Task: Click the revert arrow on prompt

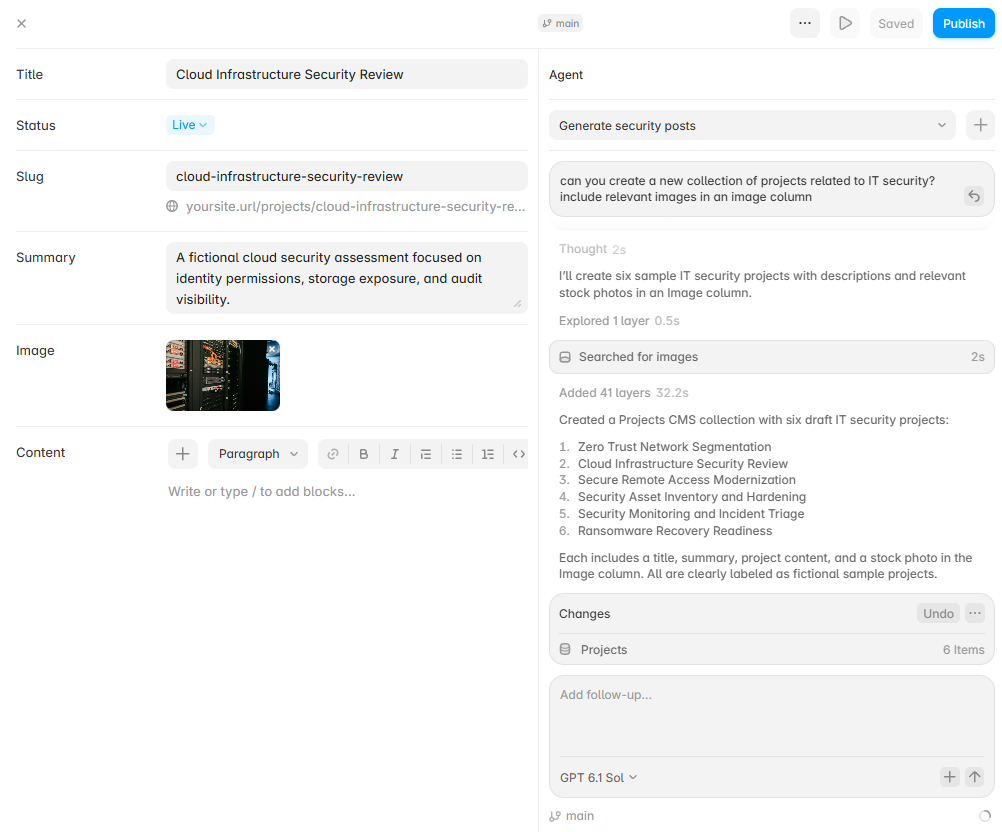Action: click(973, 196)
